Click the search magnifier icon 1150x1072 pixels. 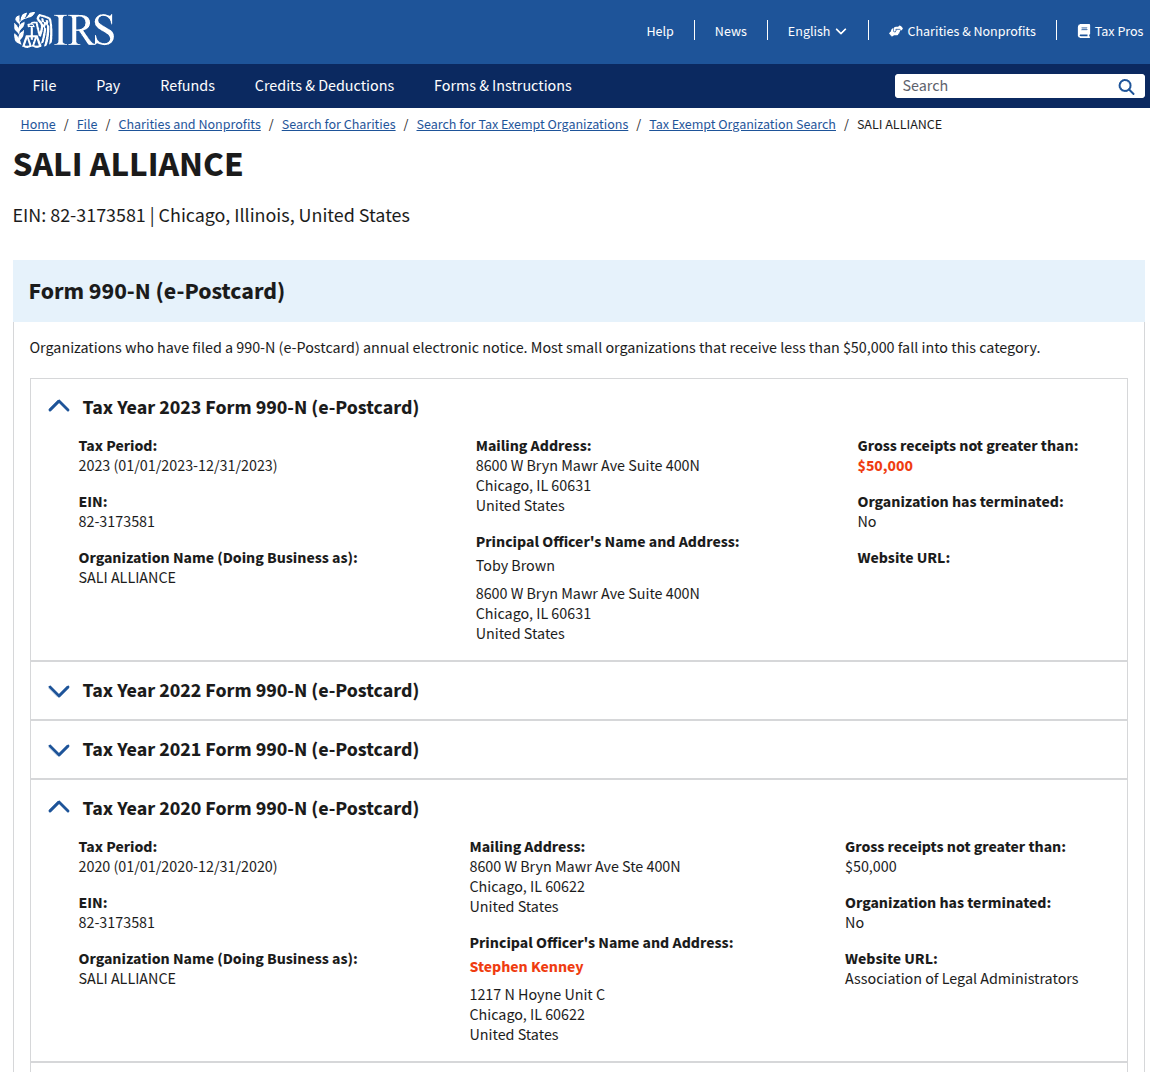click(1126, 87)
